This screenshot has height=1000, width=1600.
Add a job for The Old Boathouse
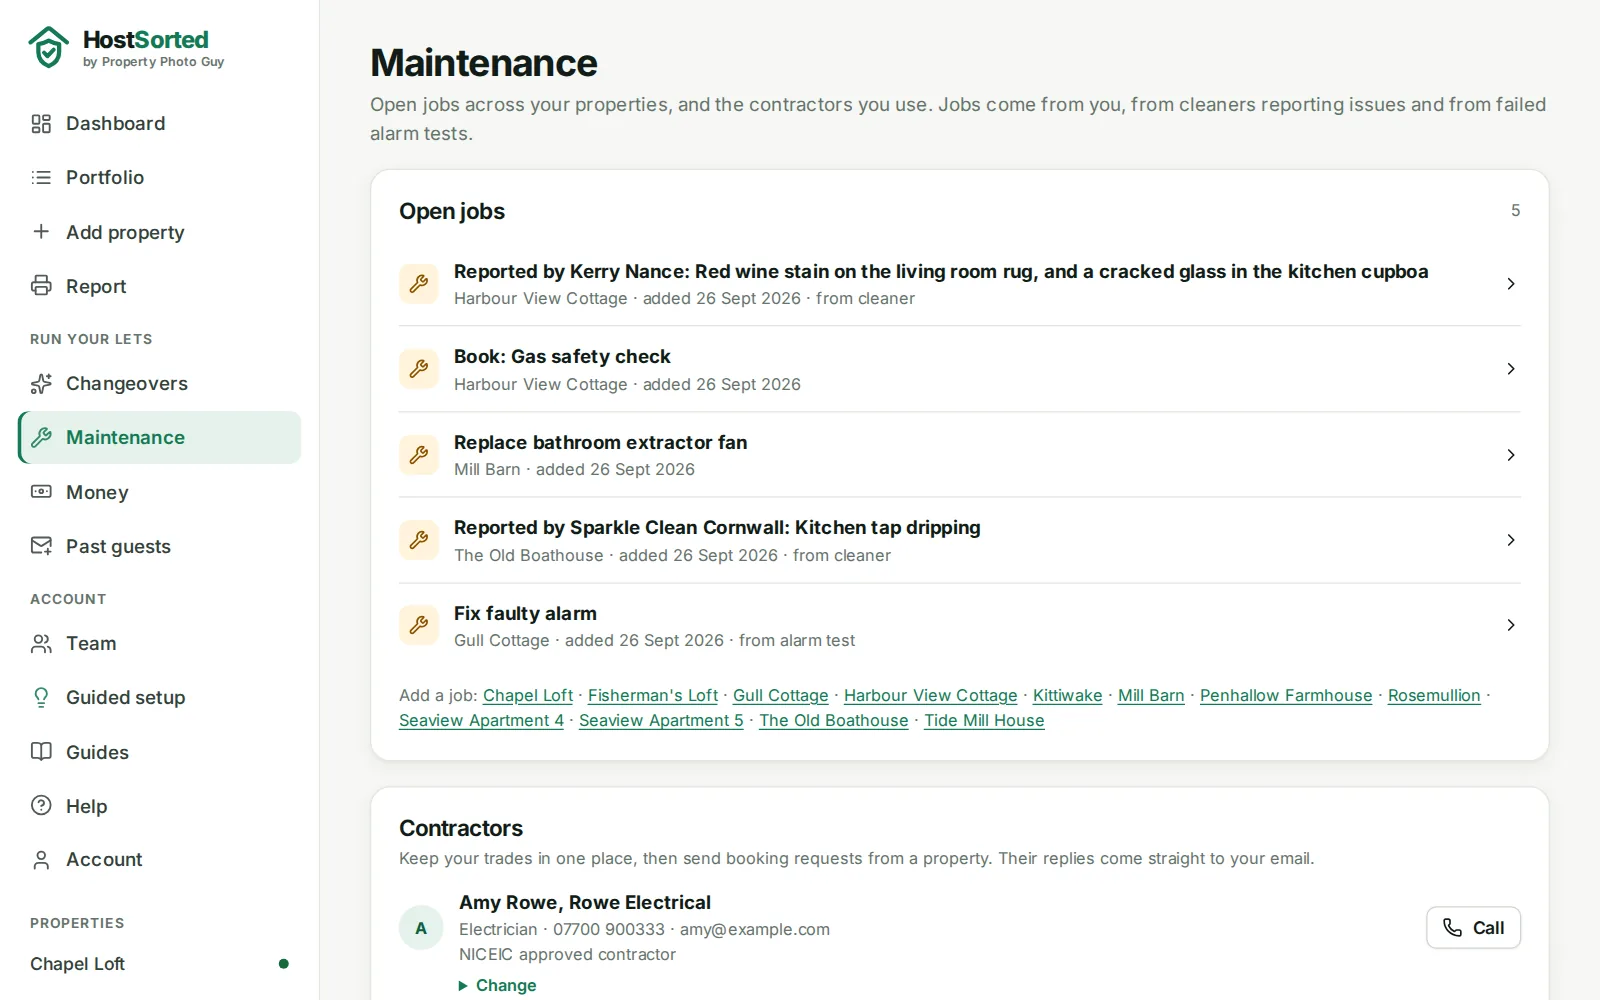(834, 720)
